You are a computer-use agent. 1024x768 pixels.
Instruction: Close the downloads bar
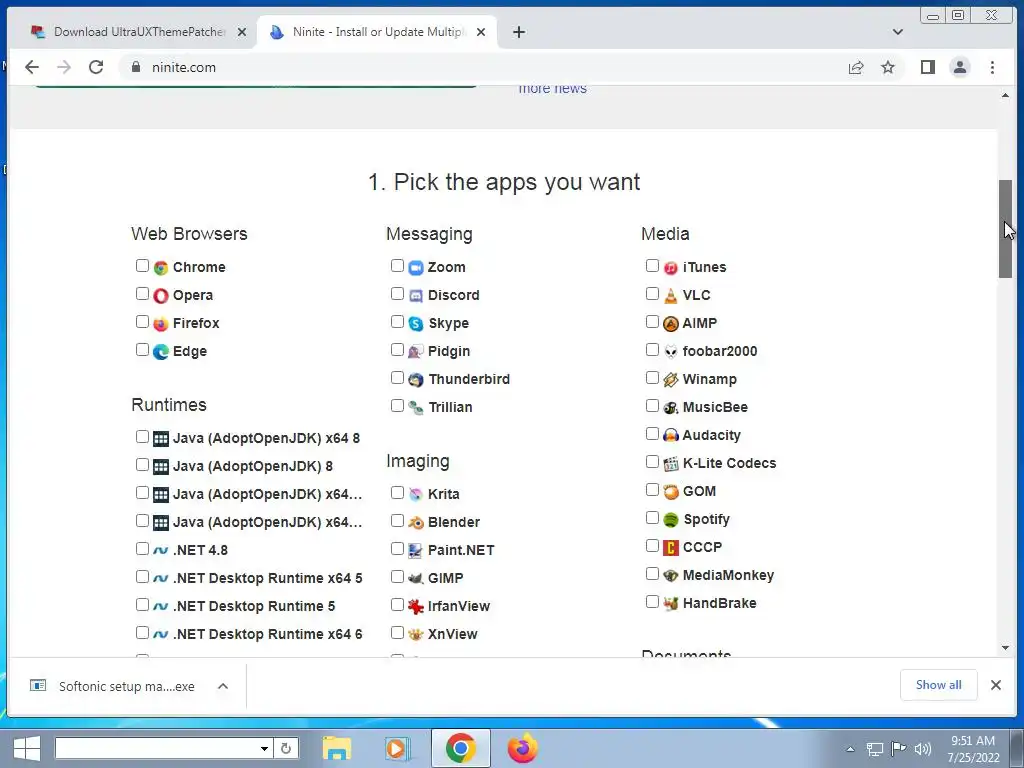995,685
